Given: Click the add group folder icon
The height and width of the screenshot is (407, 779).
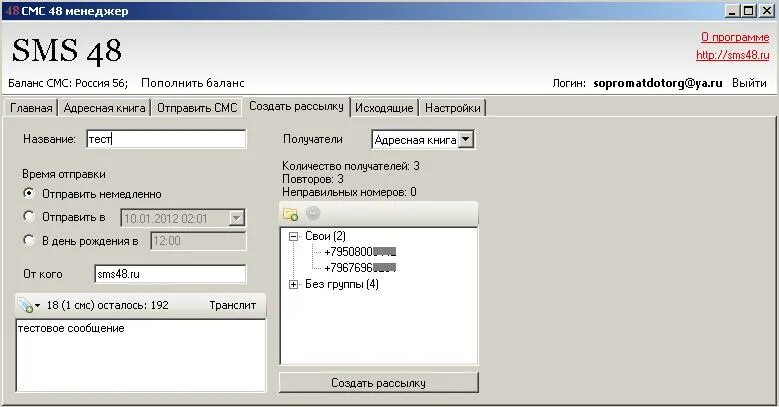Looking at the screenshot, I should coord(290,214).
